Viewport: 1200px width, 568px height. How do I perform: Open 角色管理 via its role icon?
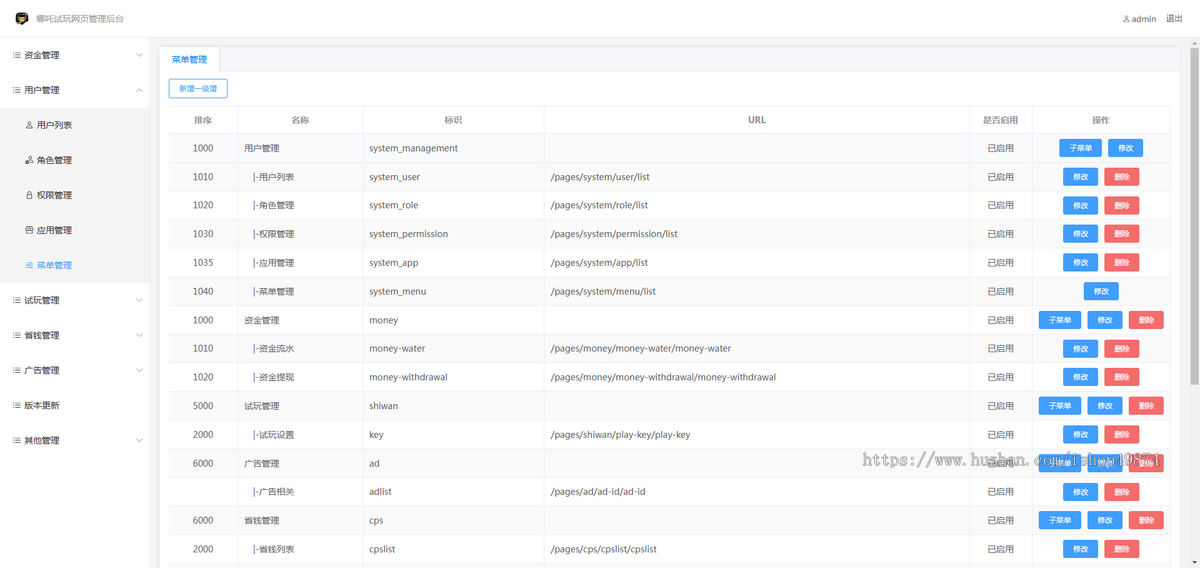click(29, 160)
